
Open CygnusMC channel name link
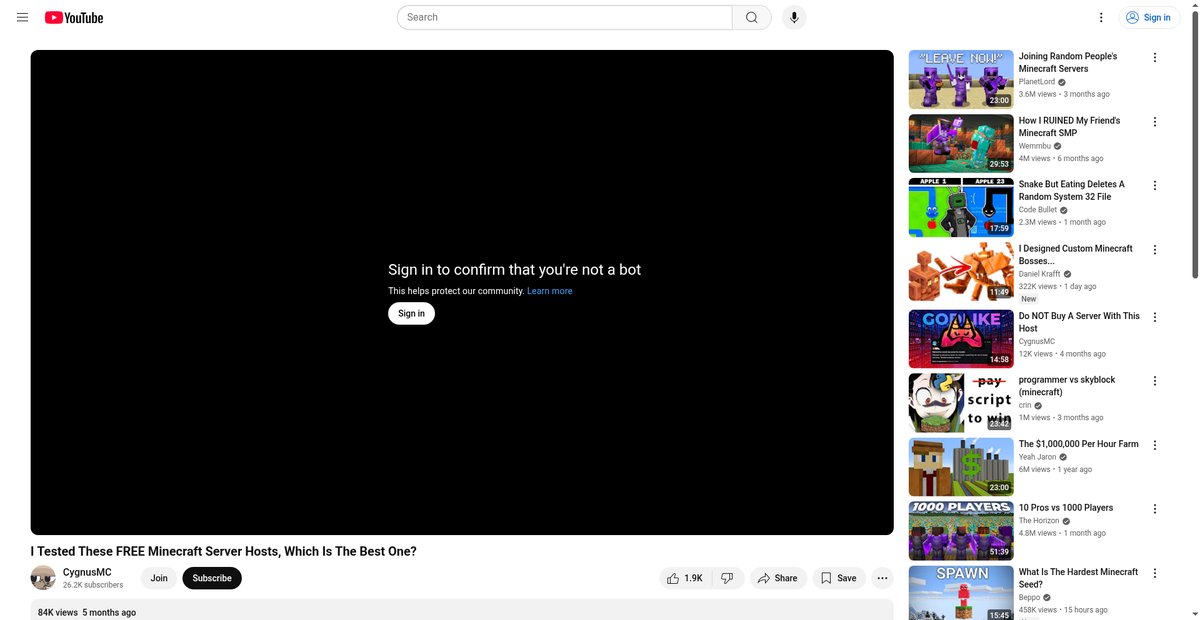pyautogui.click(x=87, y=572)
